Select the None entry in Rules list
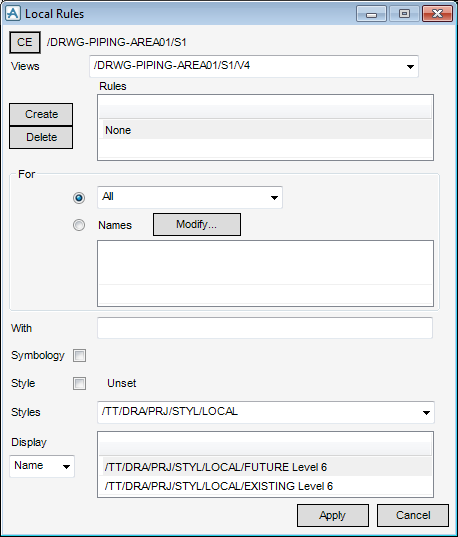Viewport: 458px width, 537px height. (x=265, y=130)
